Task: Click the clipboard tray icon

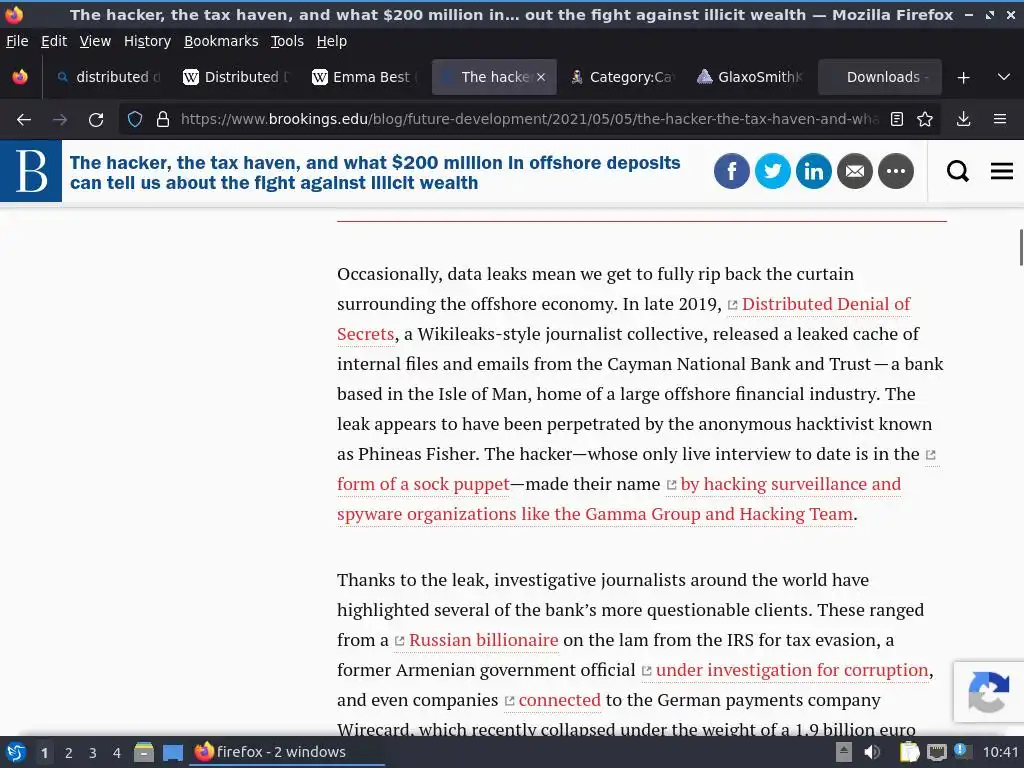Action: (909, 752)
